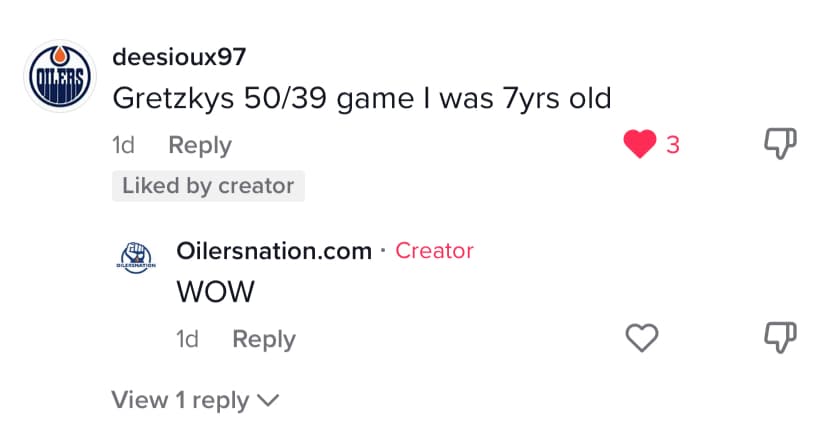Click the Liked by creator badge
The image size is (828, 441).
click(x=208, y=186)
